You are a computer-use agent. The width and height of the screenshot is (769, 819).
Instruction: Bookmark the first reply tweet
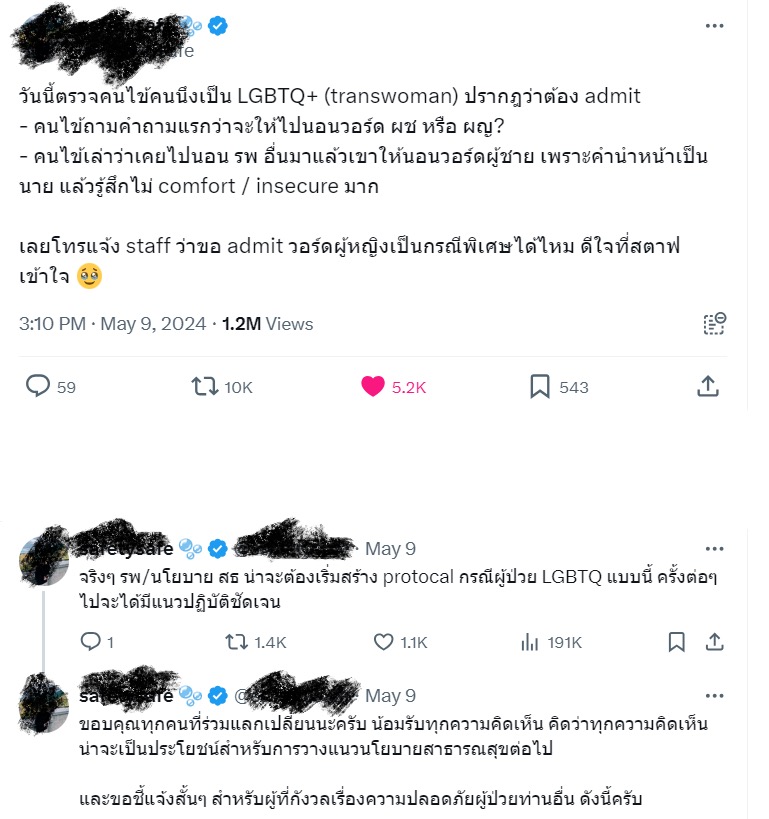[677, 642]
